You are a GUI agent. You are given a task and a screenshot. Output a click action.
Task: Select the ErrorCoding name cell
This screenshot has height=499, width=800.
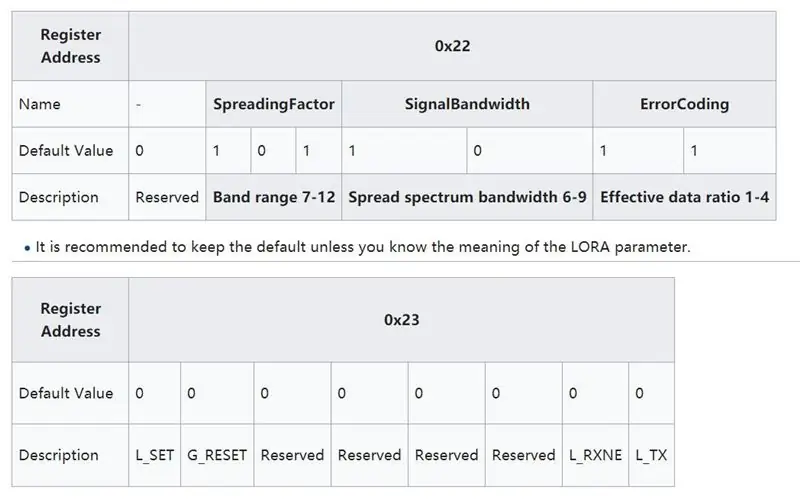pos(684,104)
